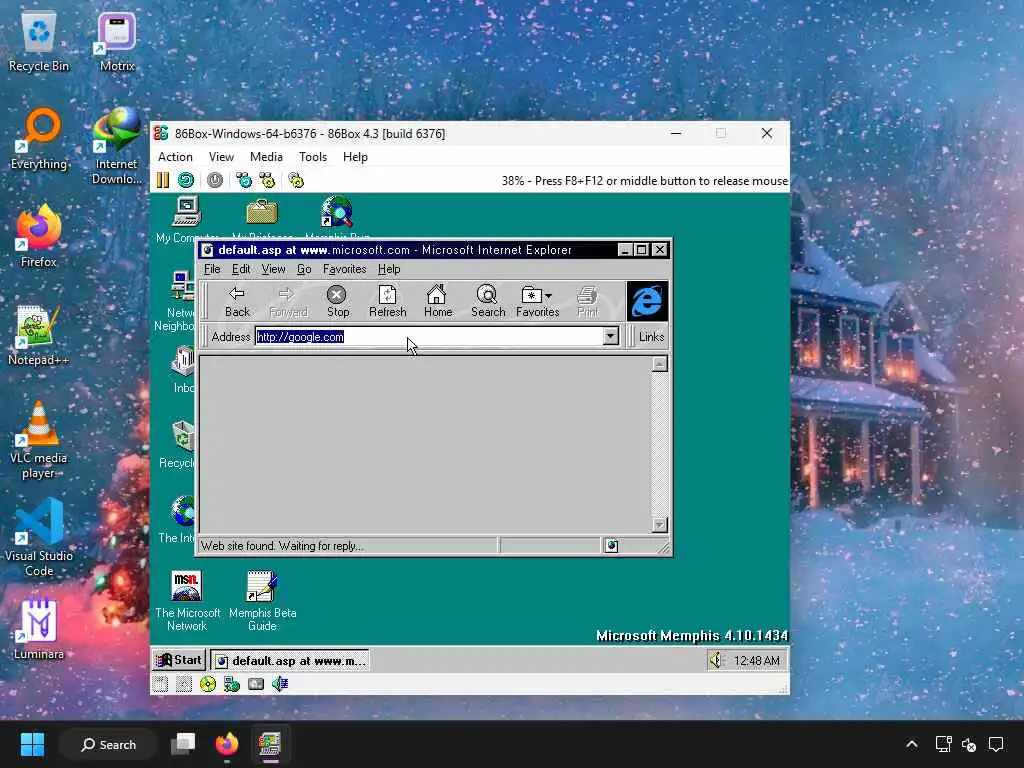Click the Windows taskbar Search box
This screenshot has height=768, width=1024.
[108, 744]
